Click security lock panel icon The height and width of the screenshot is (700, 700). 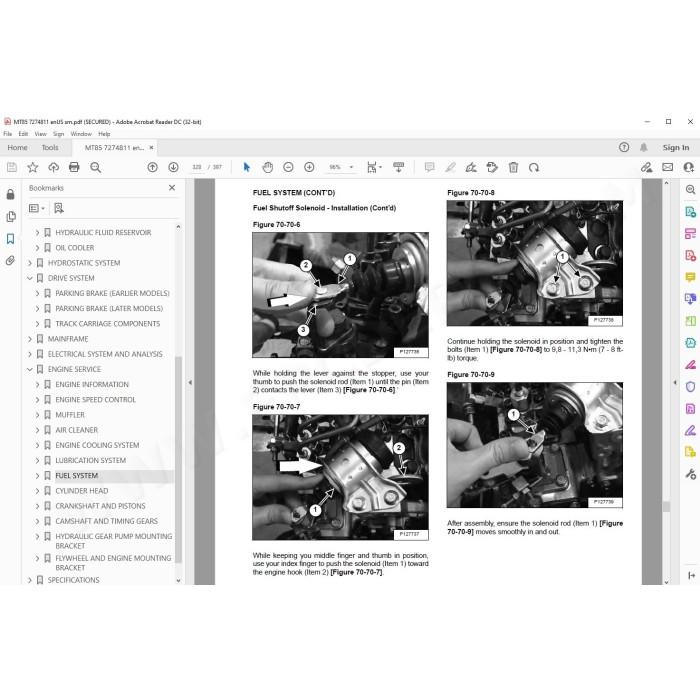(x=11, y=194)
